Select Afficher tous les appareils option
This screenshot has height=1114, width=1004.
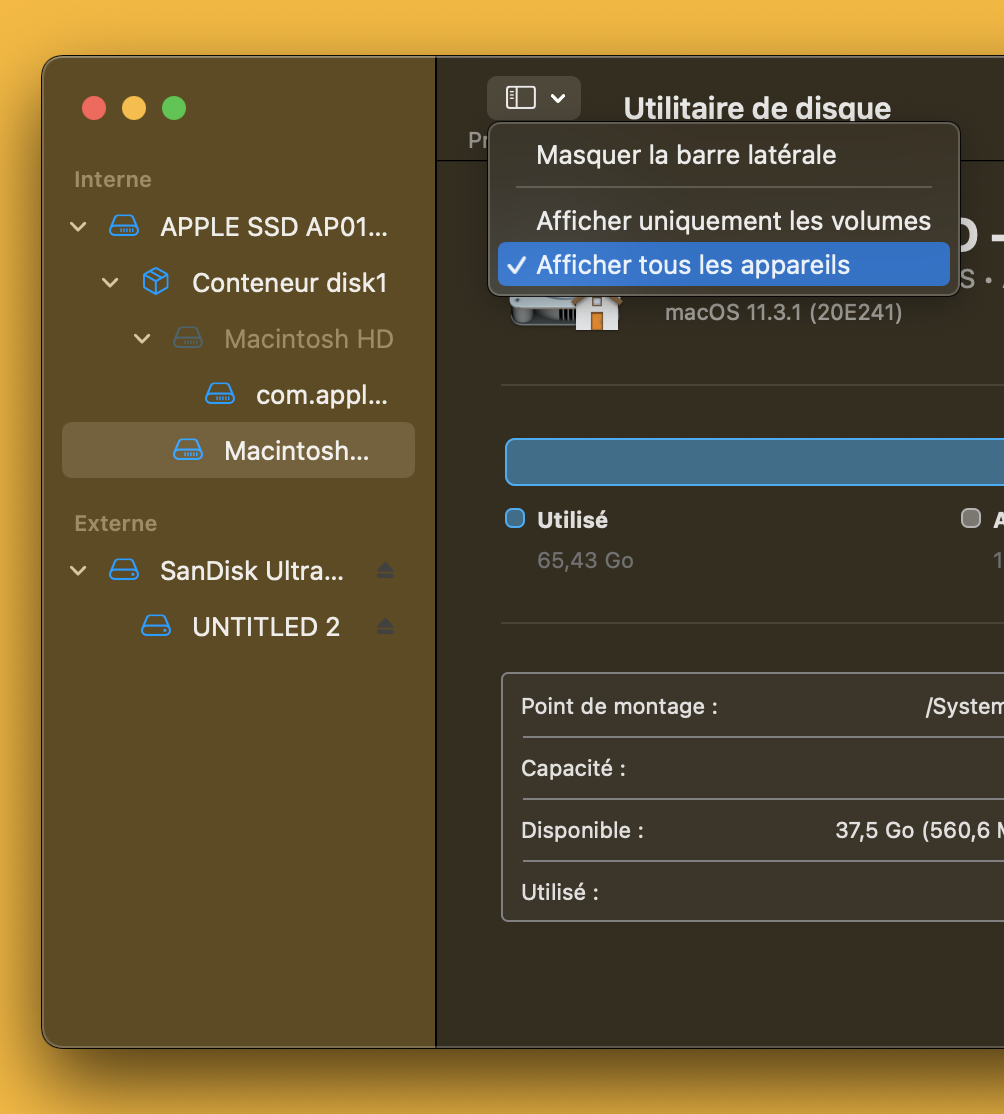click(693, 265)
